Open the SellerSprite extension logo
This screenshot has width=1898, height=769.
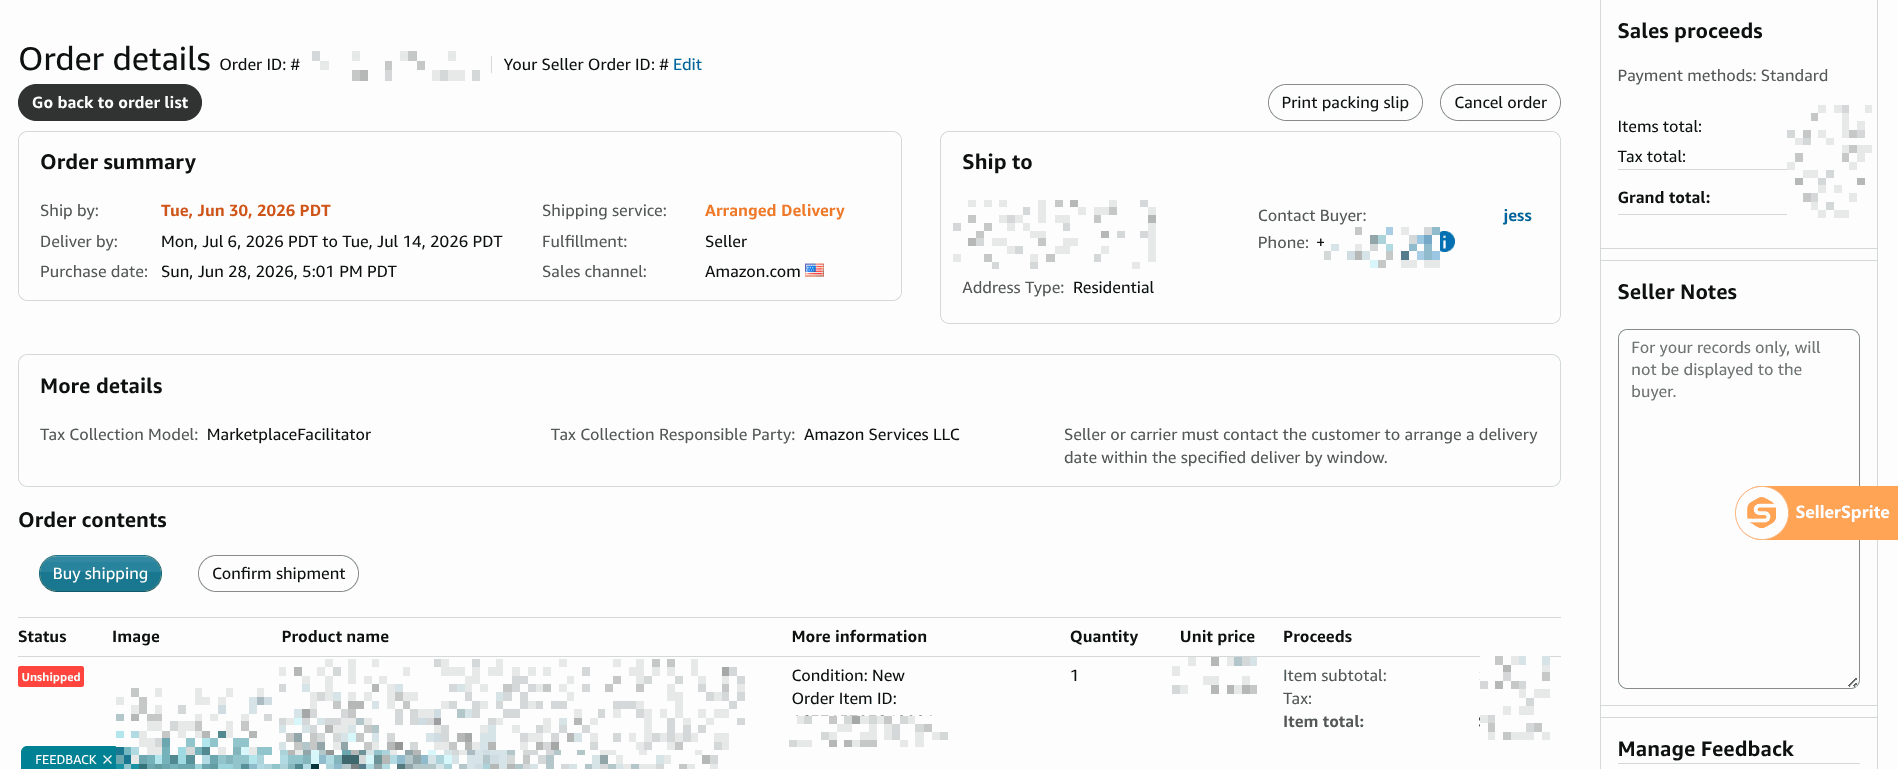(x=1762, y=513)
